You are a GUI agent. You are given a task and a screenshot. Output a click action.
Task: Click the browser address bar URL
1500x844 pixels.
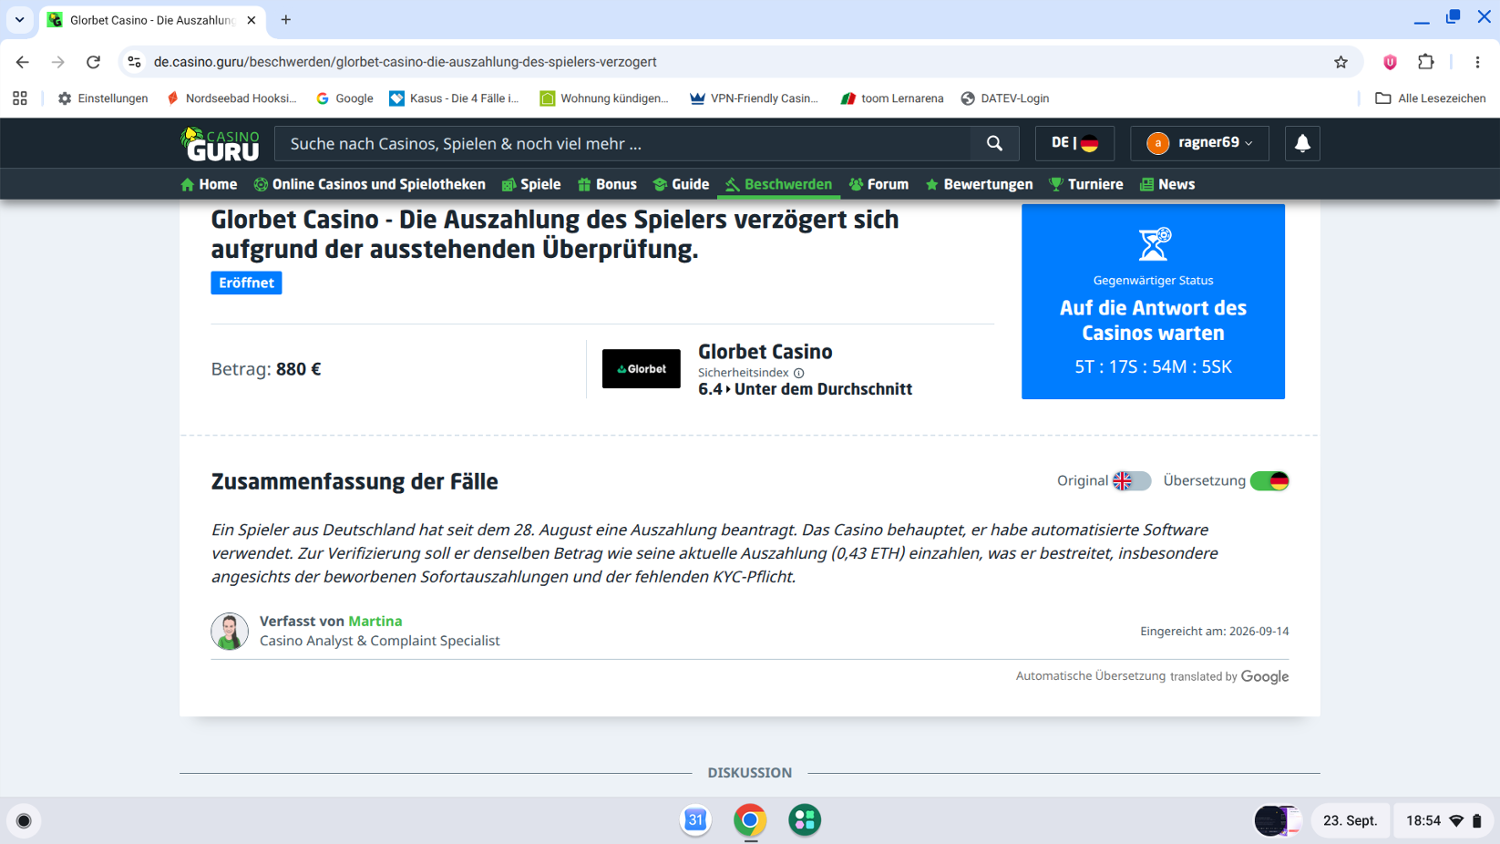pos(405,62)
